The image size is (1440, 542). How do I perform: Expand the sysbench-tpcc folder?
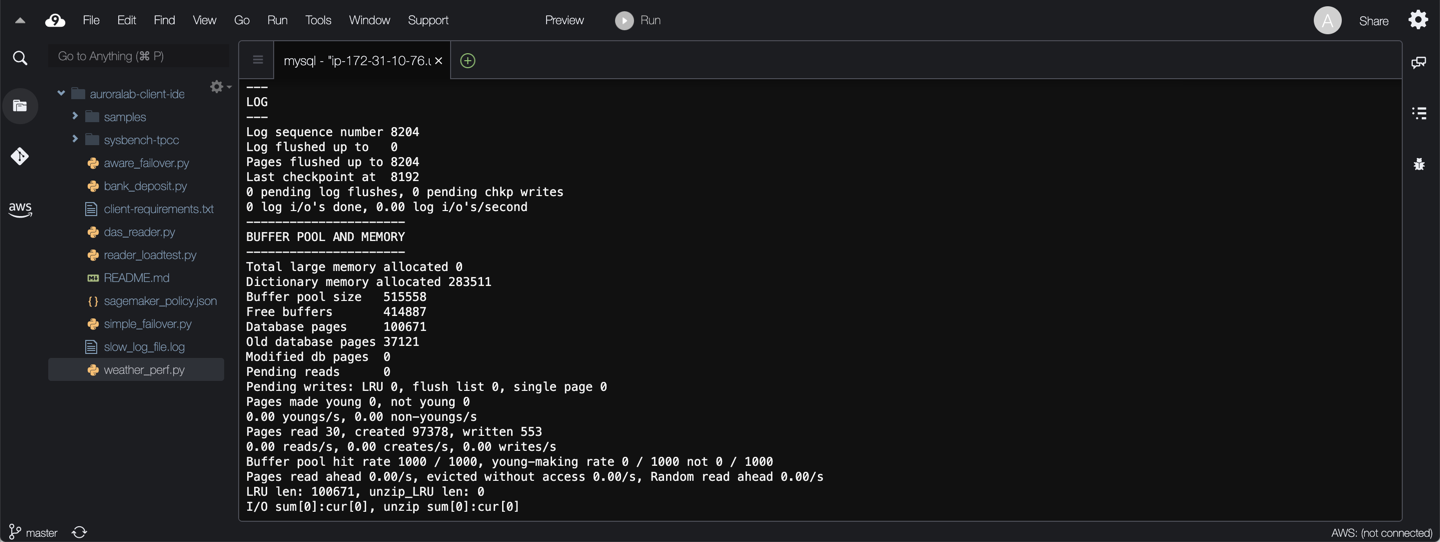pos(75,140)
